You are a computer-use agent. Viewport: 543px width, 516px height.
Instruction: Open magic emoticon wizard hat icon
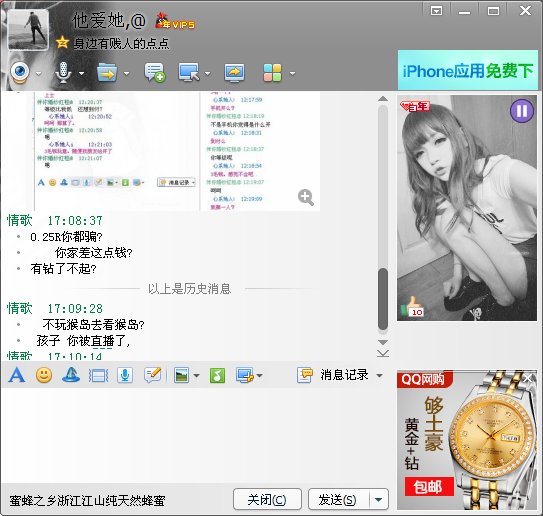[71, 375]
